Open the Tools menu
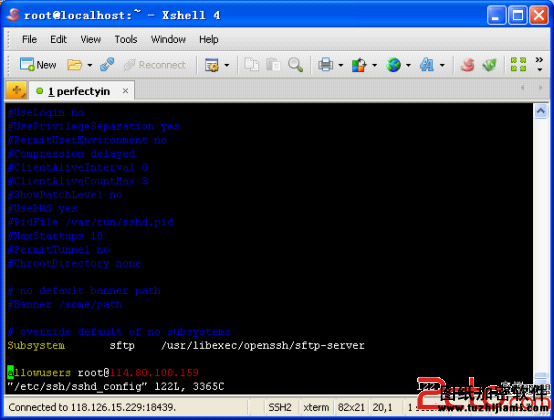 pyautogui.click(x=126, y=39)
